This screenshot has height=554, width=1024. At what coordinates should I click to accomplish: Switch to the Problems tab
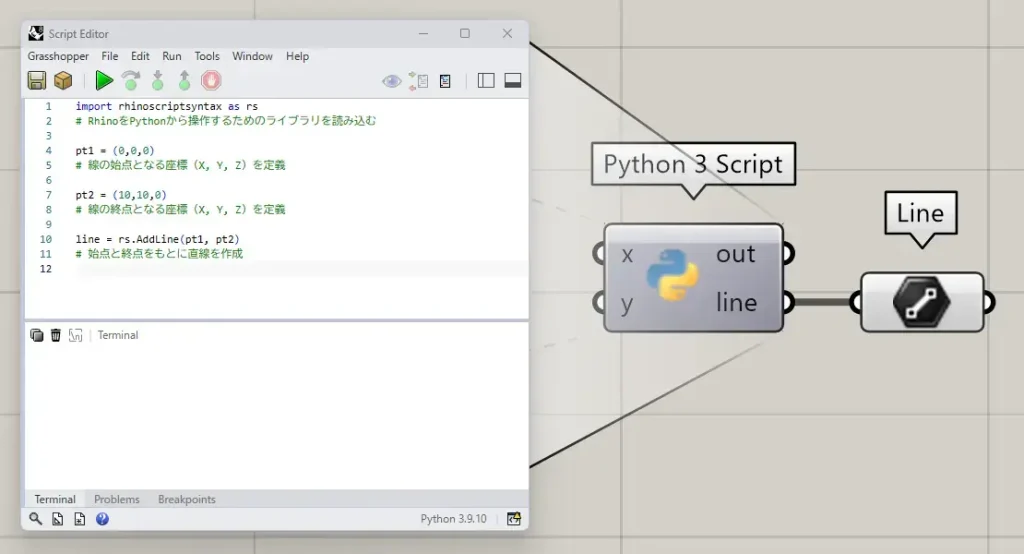pyautogui.click(x=117, y=499)
